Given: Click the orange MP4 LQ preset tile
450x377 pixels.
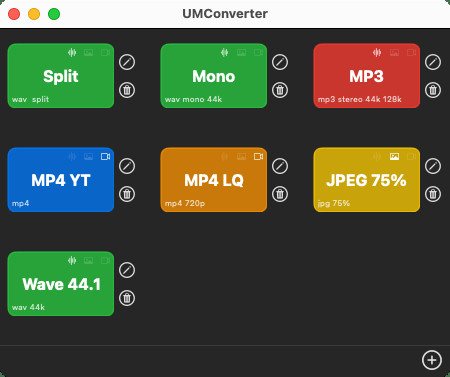Looking at the screenshot, I should [x=214, y=180].
